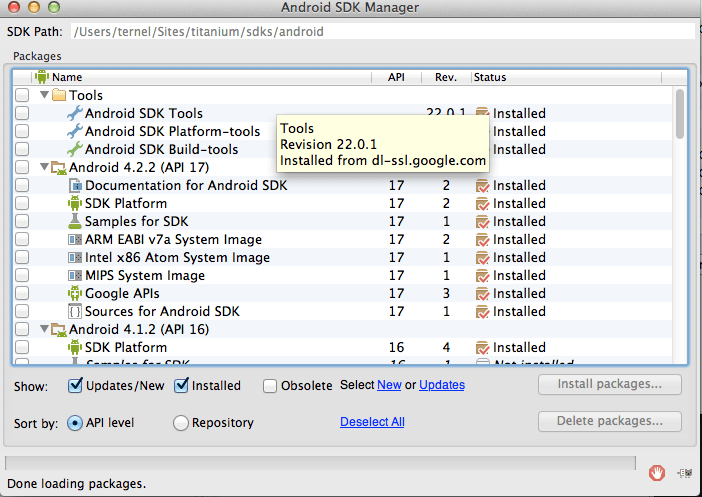Click the Status column header
Image resolution: width=702 pixels, height=497 pixels.
pyautogui.click(x=490, y=77)
